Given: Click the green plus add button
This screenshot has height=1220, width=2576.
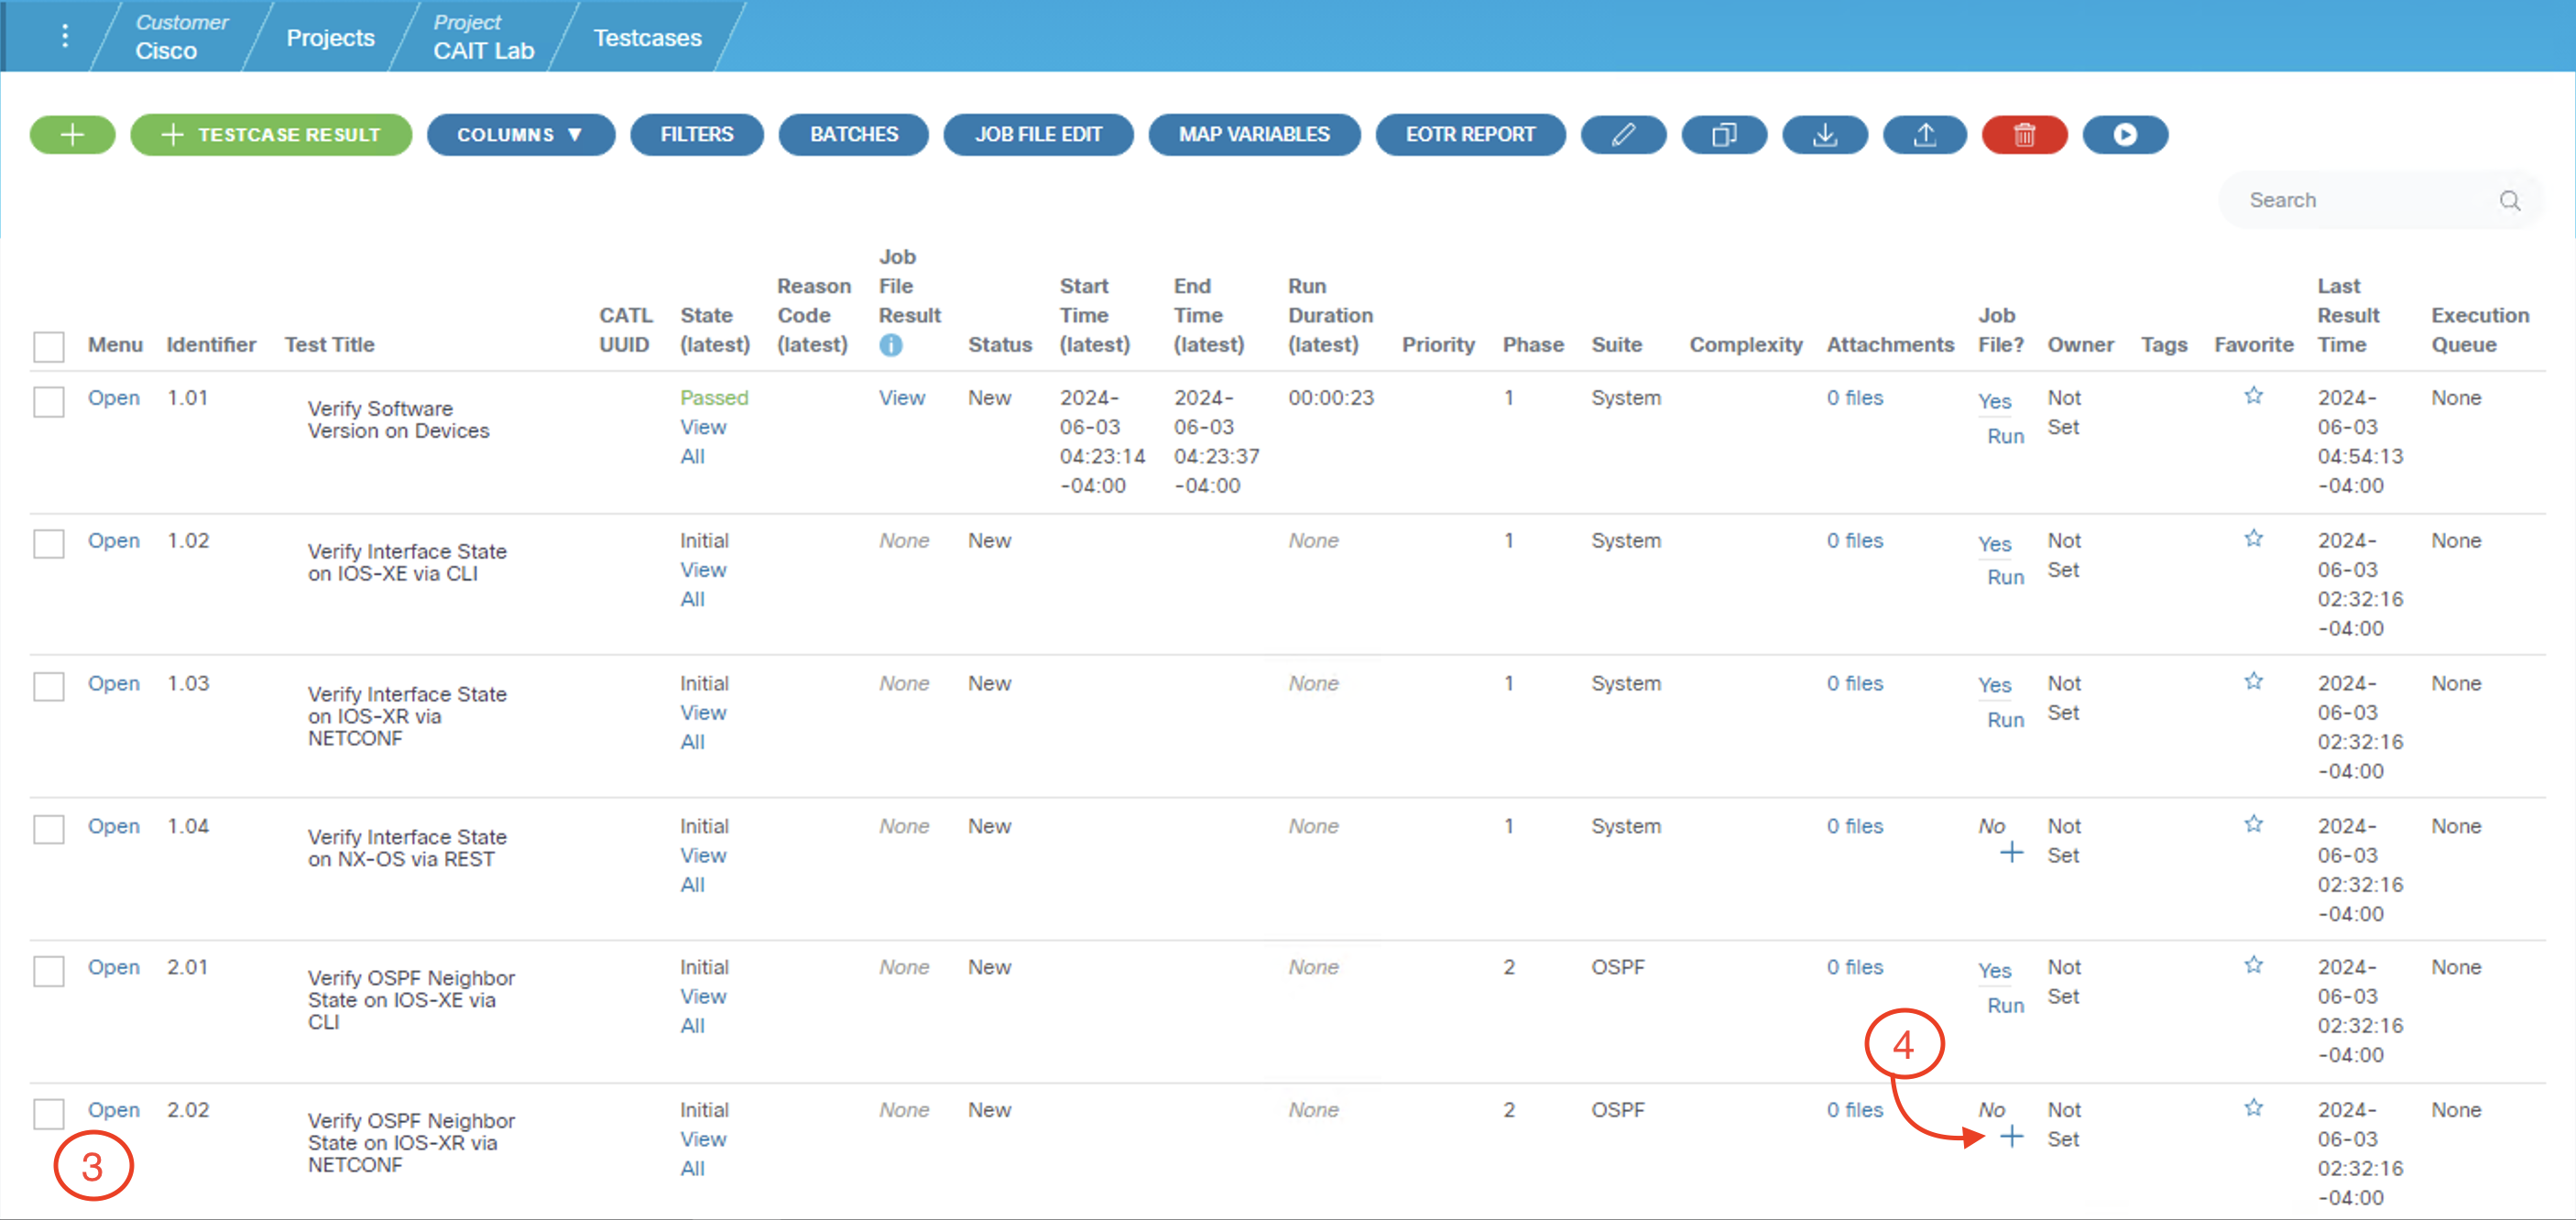Looking at the screenshot, I should [x=72, y=135].
